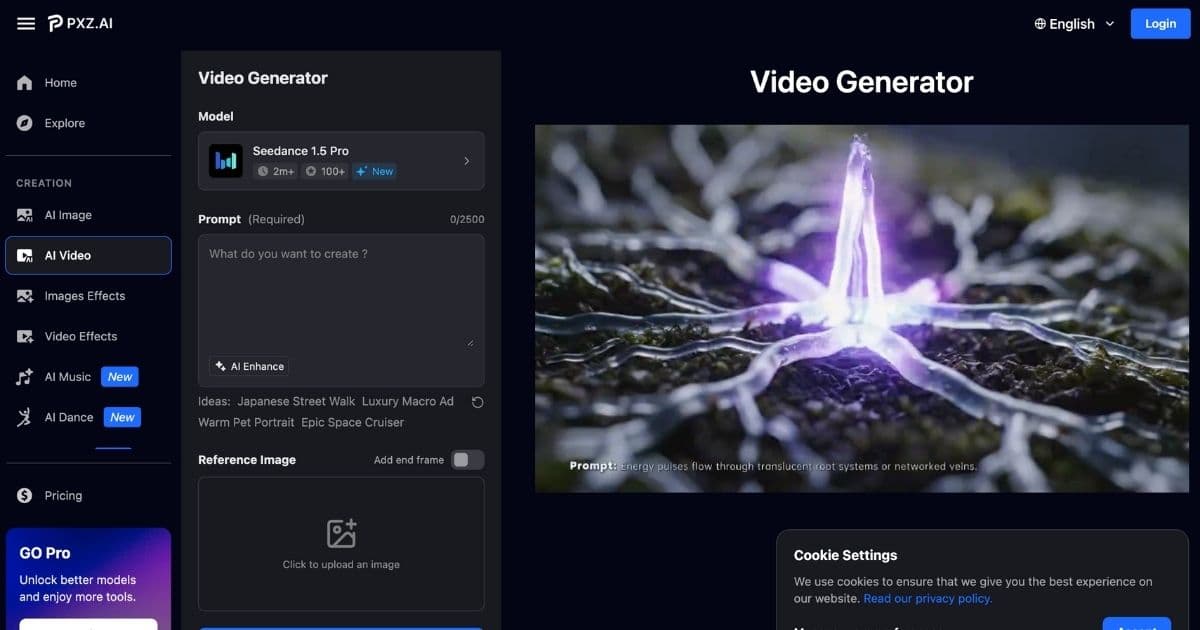Open the Images Effects tool
Viewport: 1200px width, 630px height.
coord(84,296)
